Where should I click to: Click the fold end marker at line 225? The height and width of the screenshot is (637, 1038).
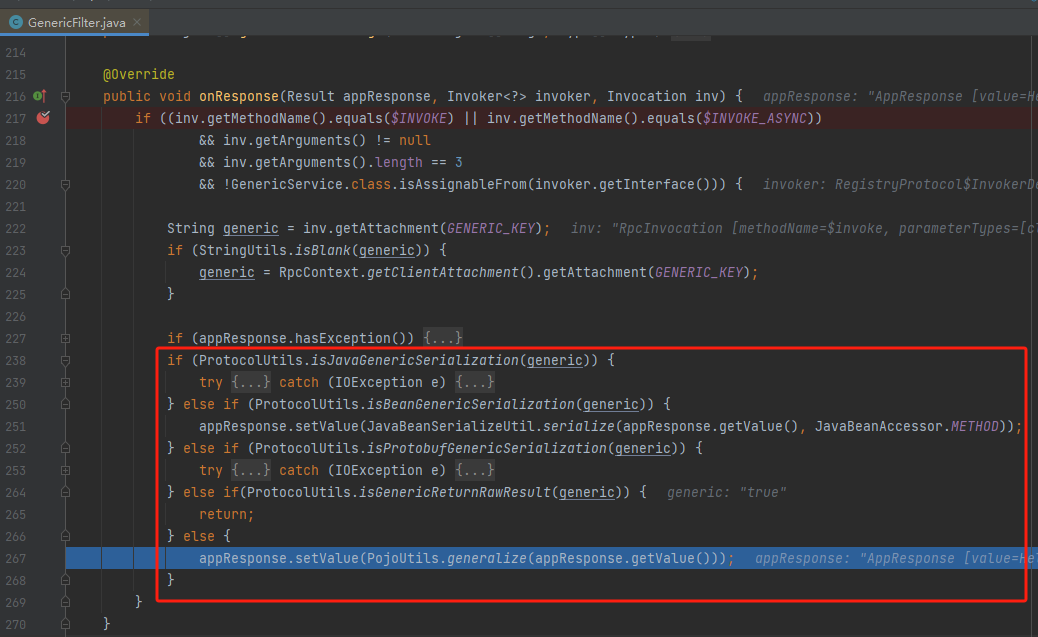[66, 294]
